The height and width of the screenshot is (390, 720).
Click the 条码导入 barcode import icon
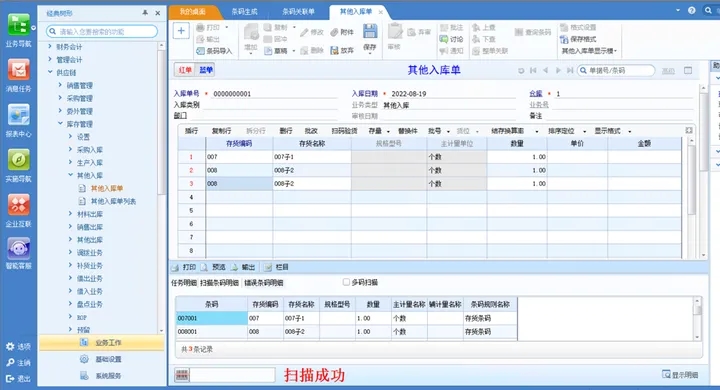(x=200, y=51)
